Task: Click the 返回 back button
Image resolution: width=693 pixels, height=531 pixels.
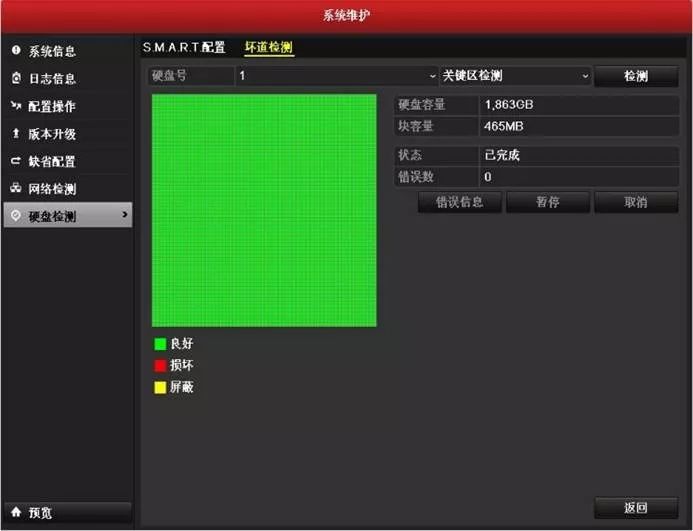Action: 636,508
